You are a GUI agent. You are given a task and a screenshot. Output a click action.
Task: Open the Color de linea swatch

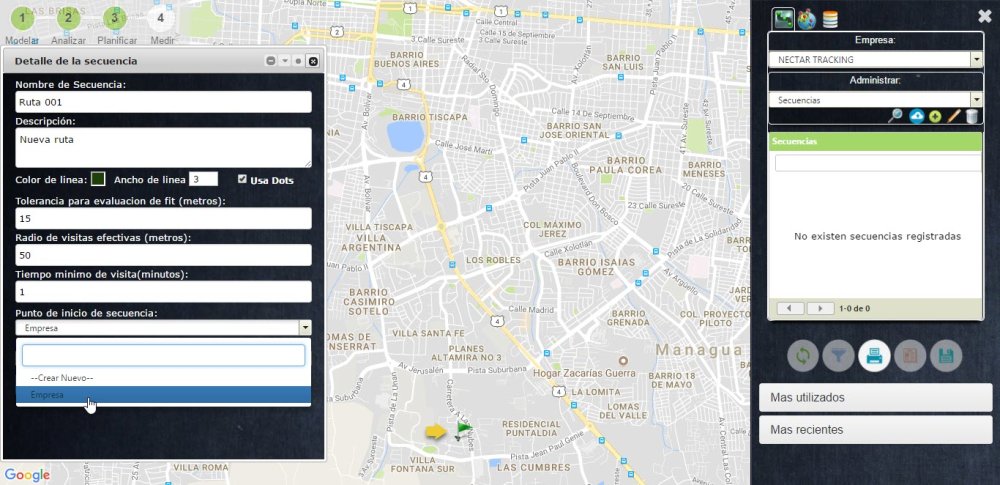[98, 179]
